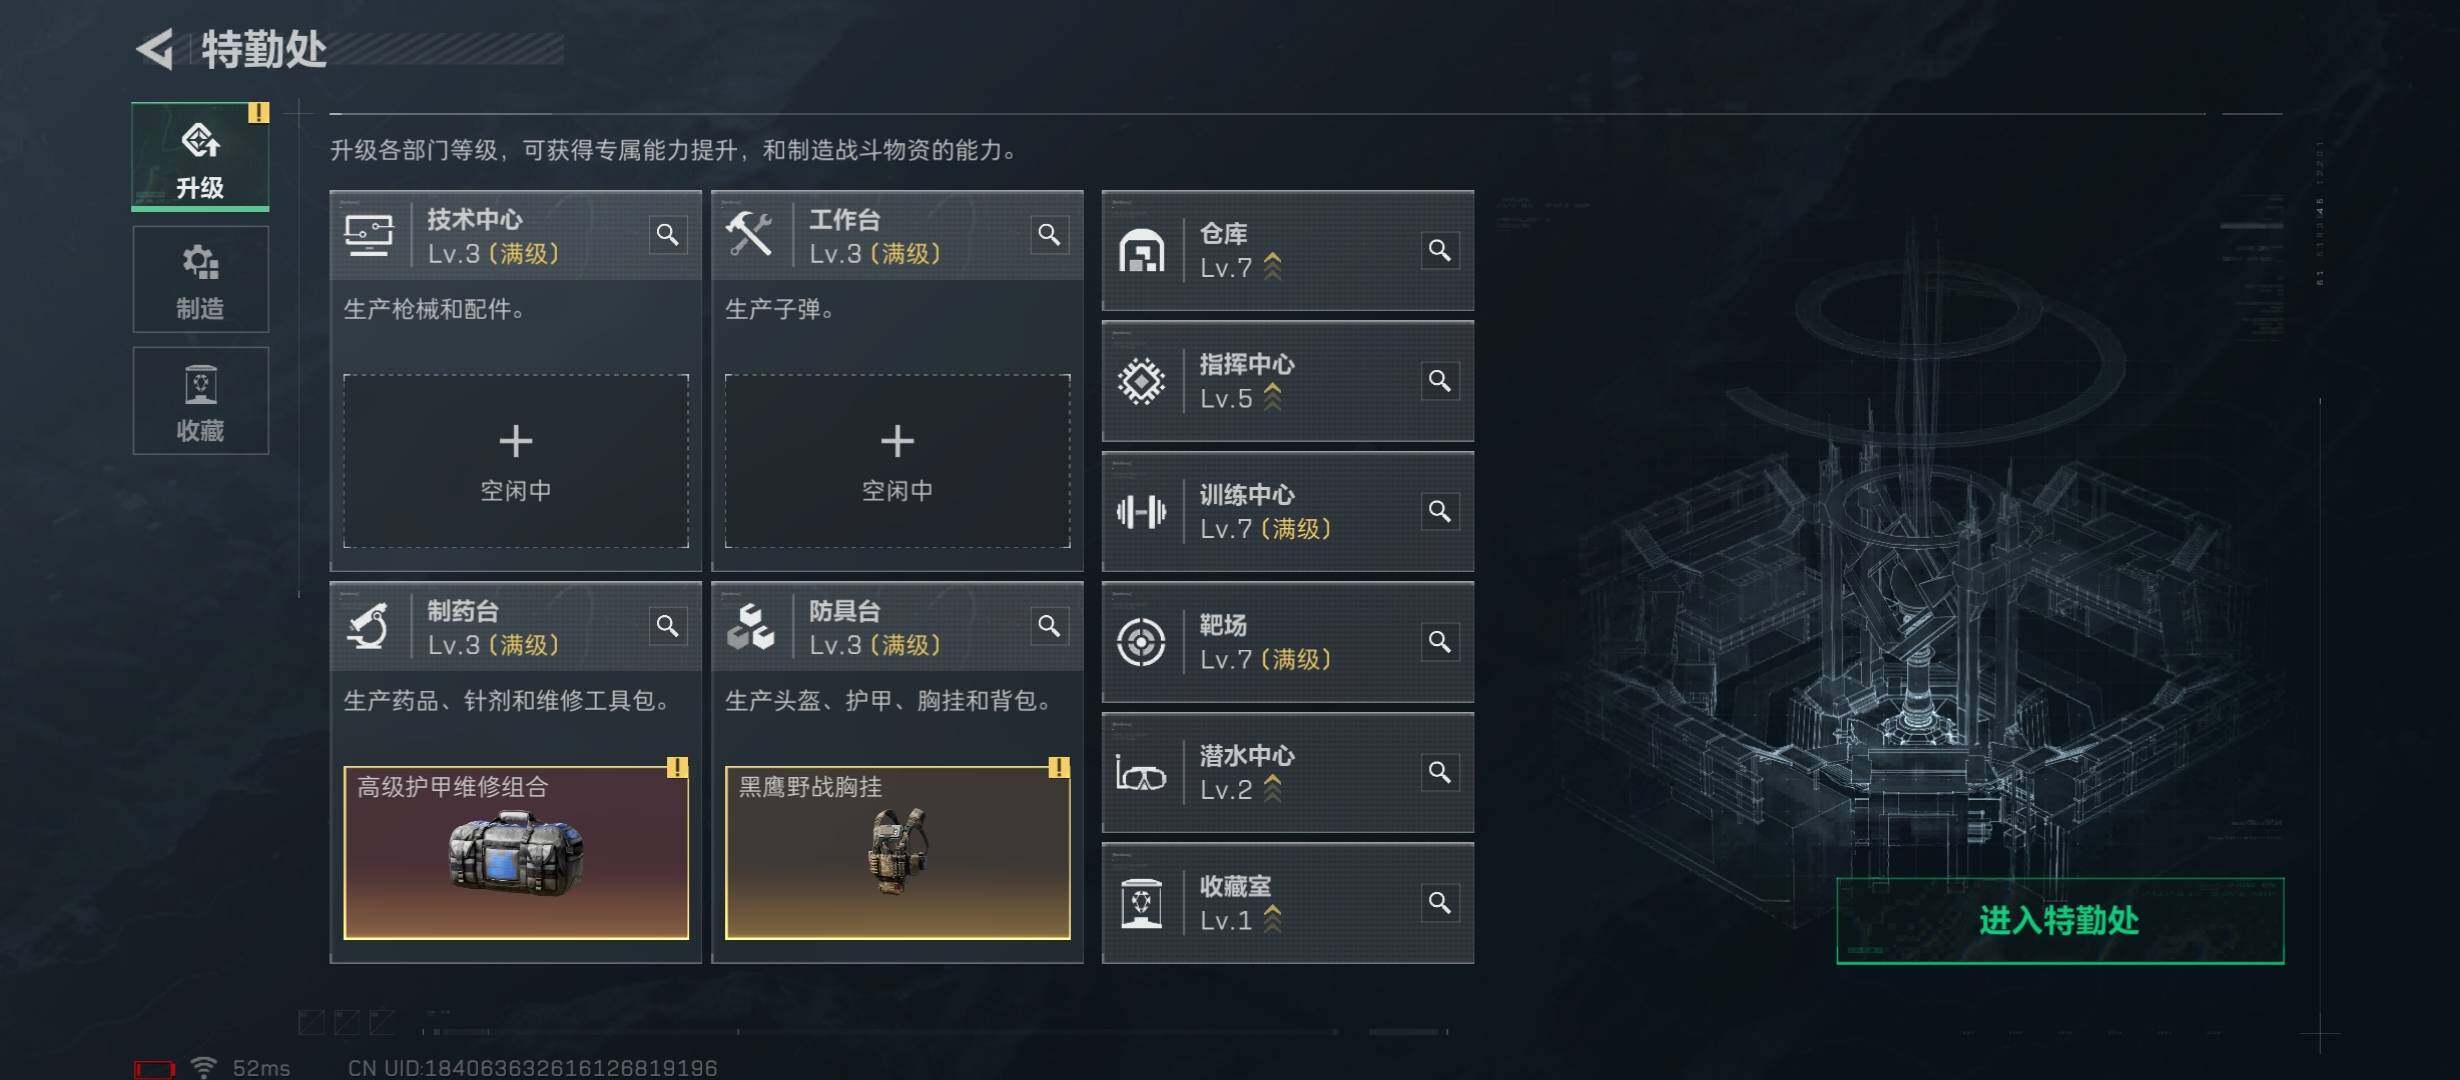Screen dimensions: 2460x1080
Task: Click the back arrow beside 特勤处
Action: pyautogui.click(x=156, y=49)
